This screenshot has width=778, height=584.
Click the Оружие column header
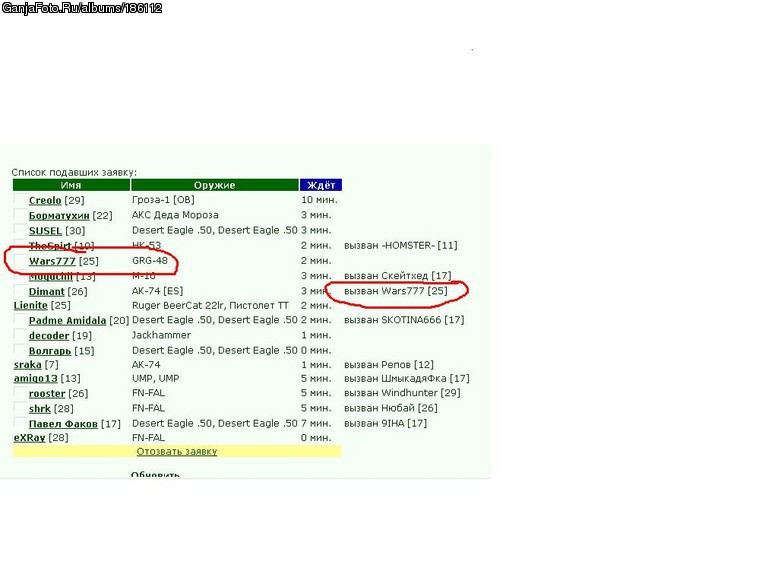point(214,185)
